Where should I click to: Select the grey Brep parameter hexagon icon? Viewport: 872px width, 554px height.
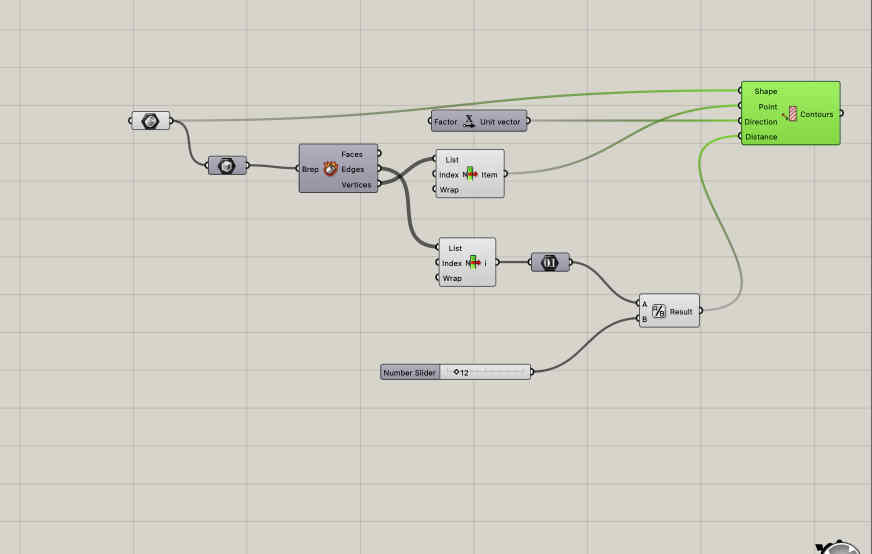226,165
